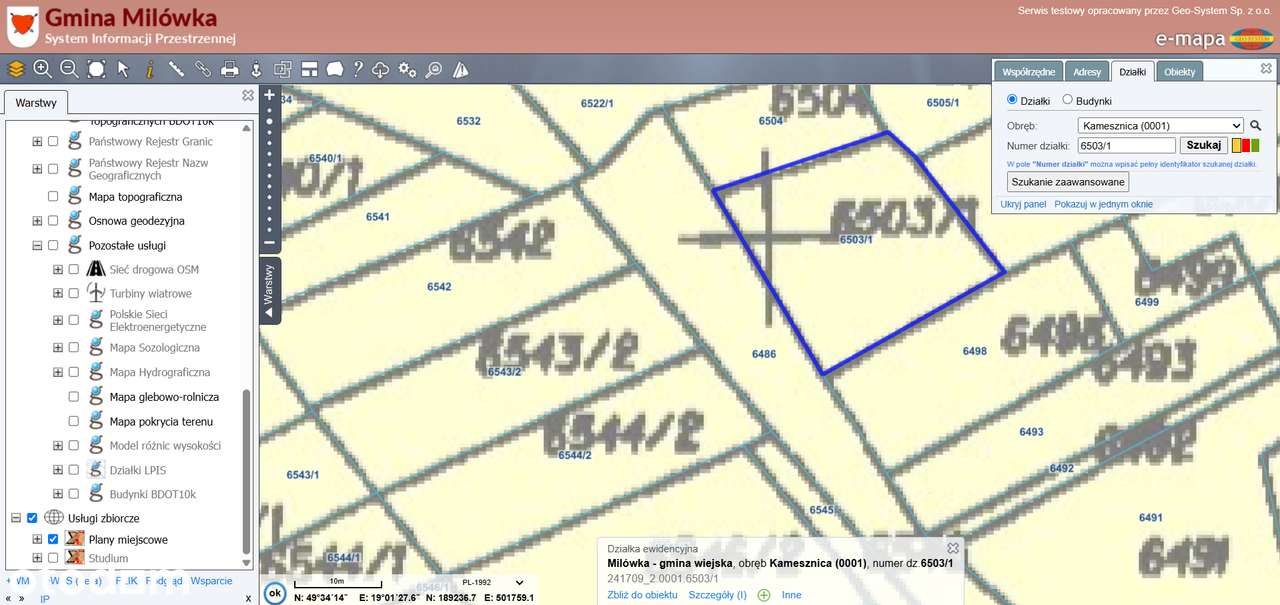Close the Warstwy layers panel
This screenshot has height=605, width=1280.
(248, 96)
